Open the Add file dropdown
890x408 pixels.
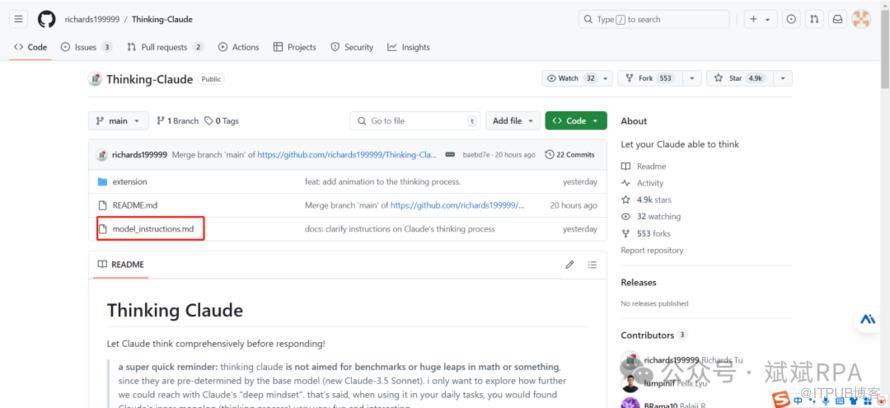tap(513, 121)
